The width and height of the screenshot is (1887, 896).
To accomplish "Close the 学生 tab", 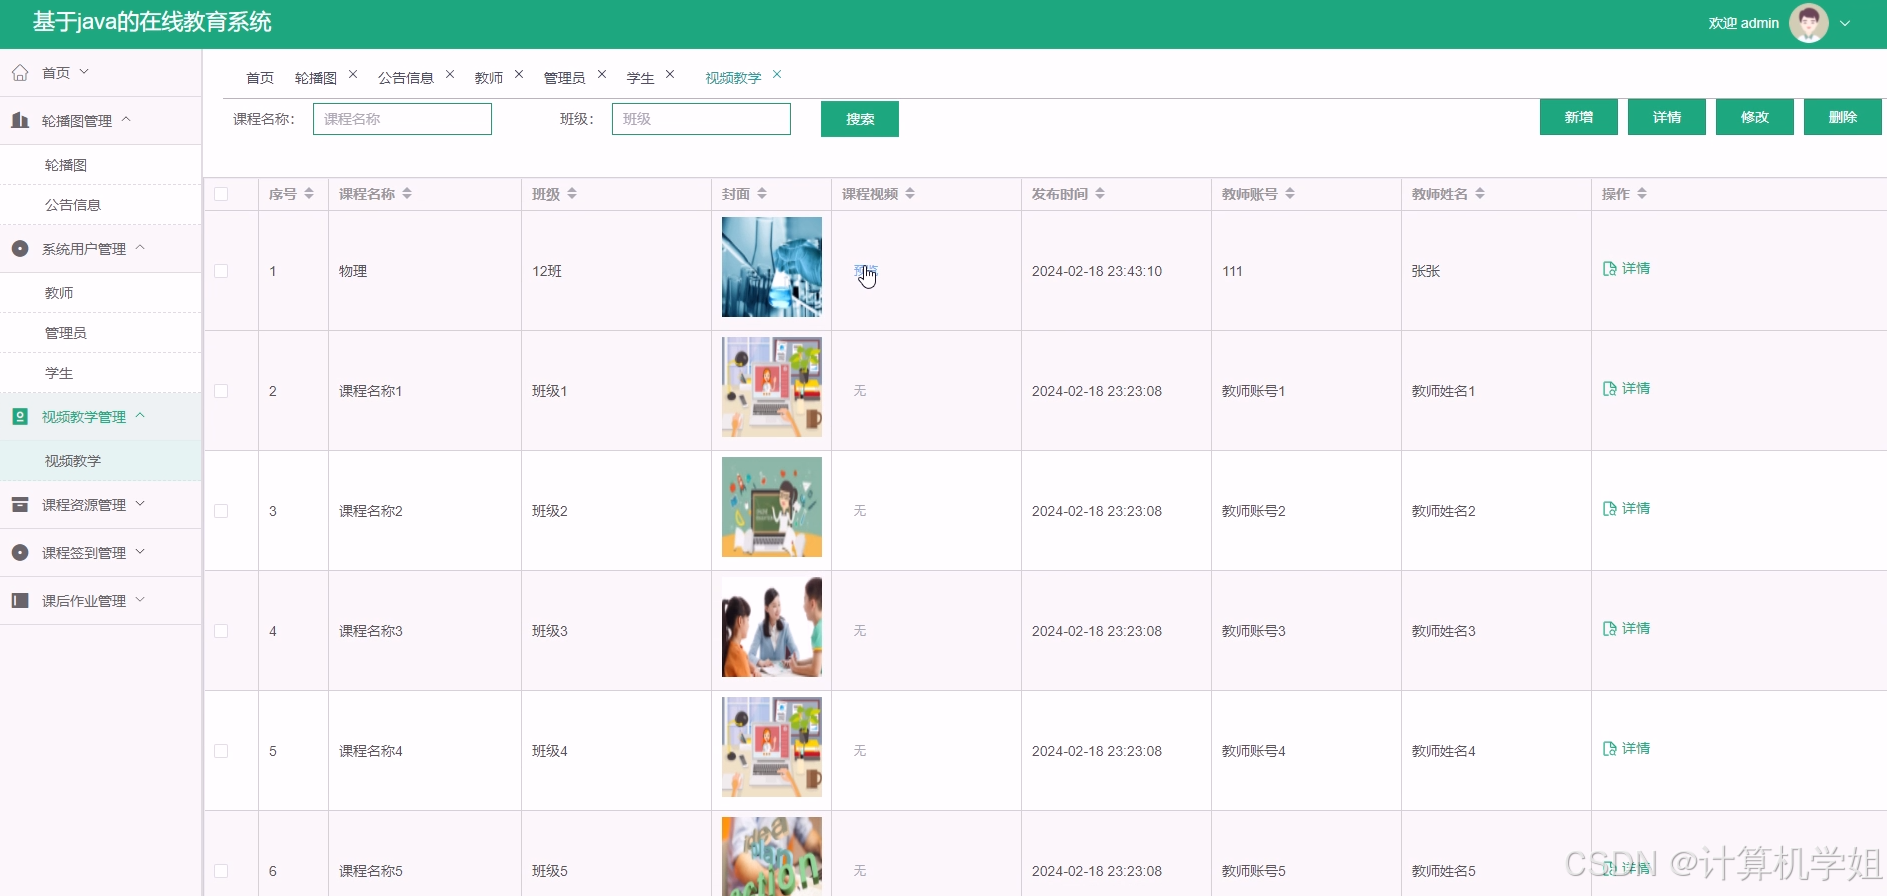I will (670, 74).
